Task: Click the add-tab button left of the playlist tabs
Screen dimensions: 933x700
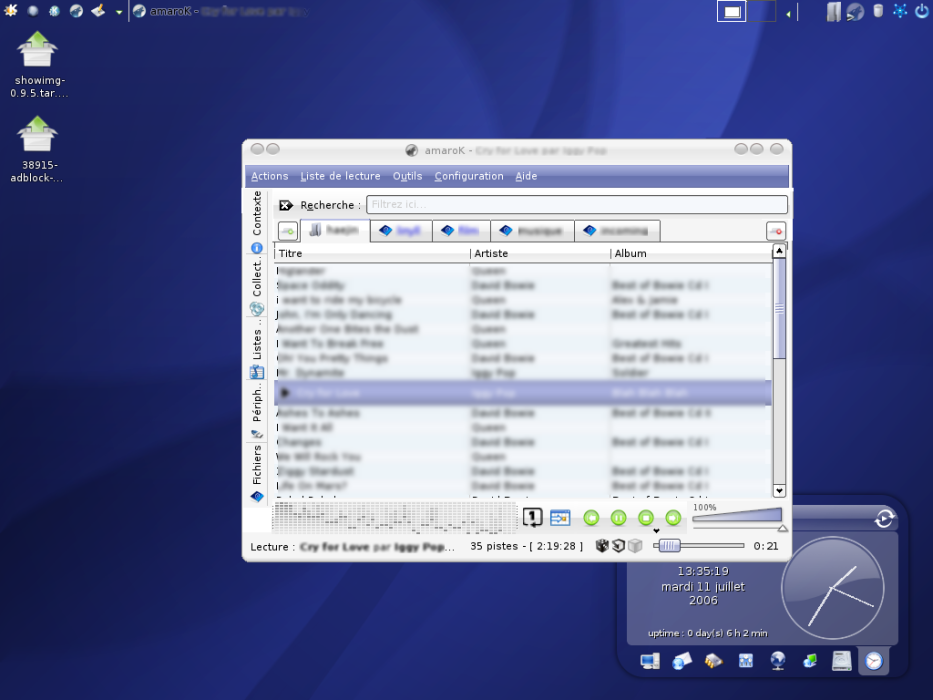Action: pos(288,231)
